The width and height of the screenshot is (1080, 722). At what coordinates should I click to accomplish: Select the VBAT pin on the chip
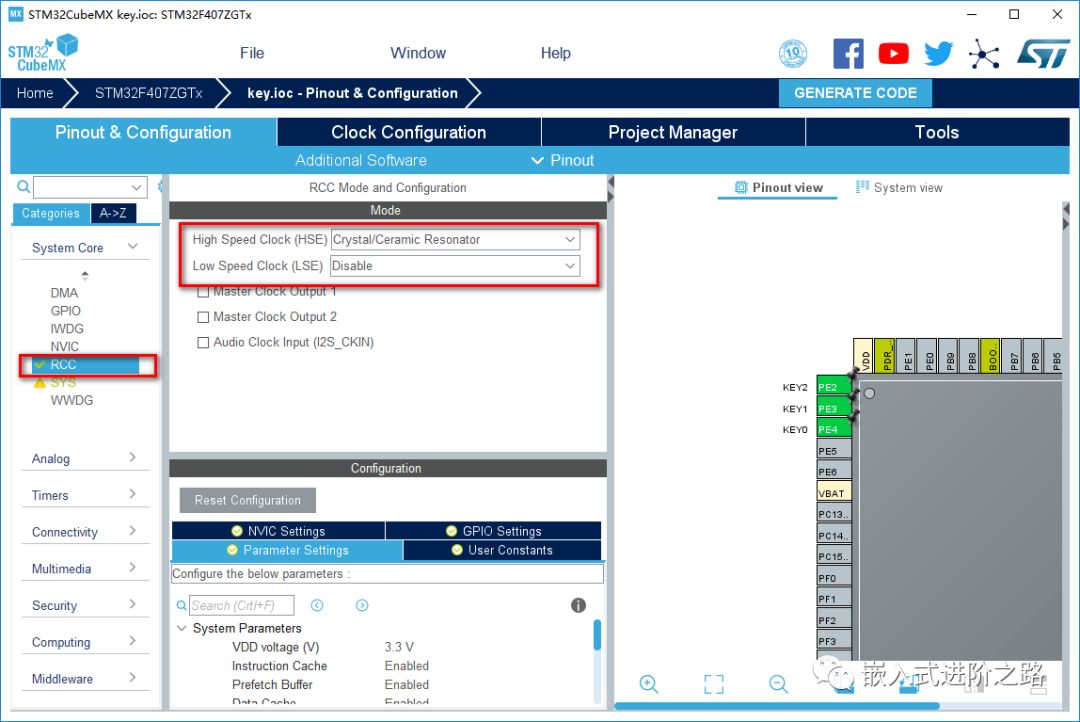point(834,493)
